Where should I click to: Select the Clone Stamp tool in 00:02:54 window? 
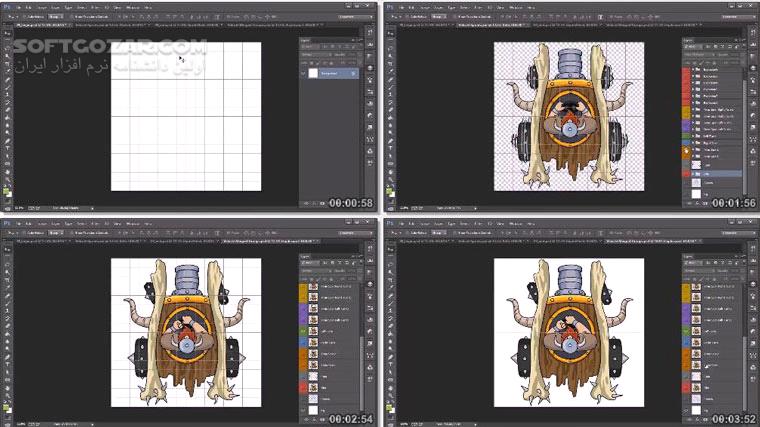click(7, 311)
